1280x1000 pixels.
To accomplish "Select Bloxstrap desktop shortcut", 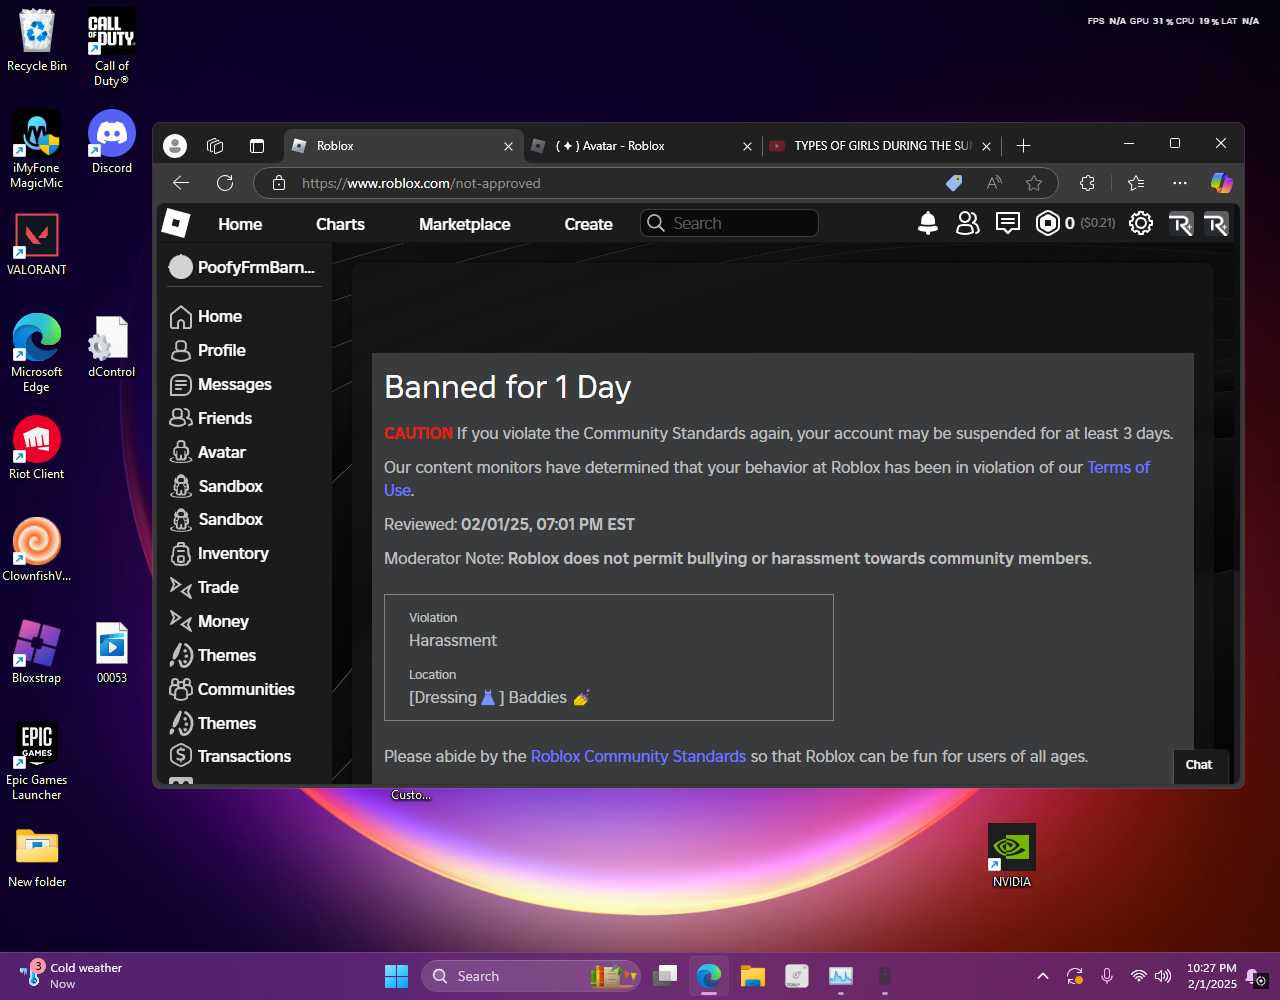I will 37,651.
